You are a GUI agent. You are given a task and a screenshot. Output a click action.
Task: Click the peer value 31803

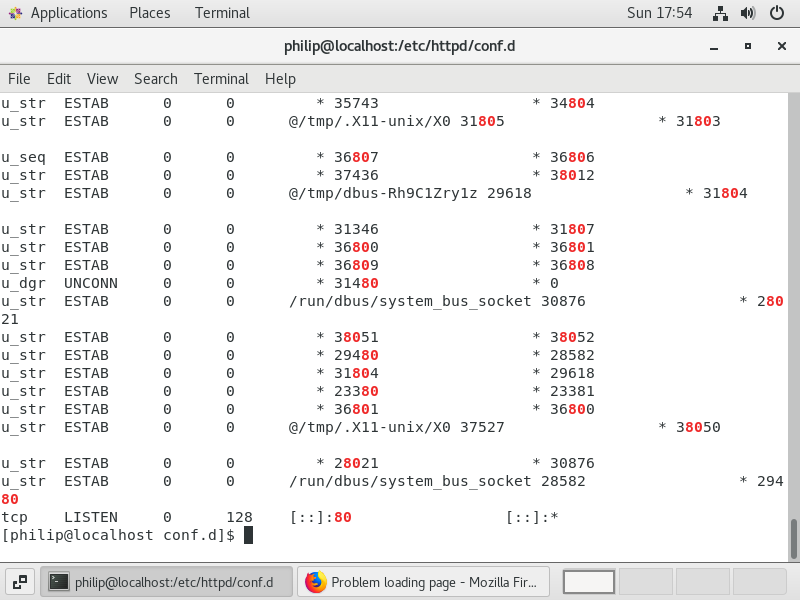coord(698,121)
